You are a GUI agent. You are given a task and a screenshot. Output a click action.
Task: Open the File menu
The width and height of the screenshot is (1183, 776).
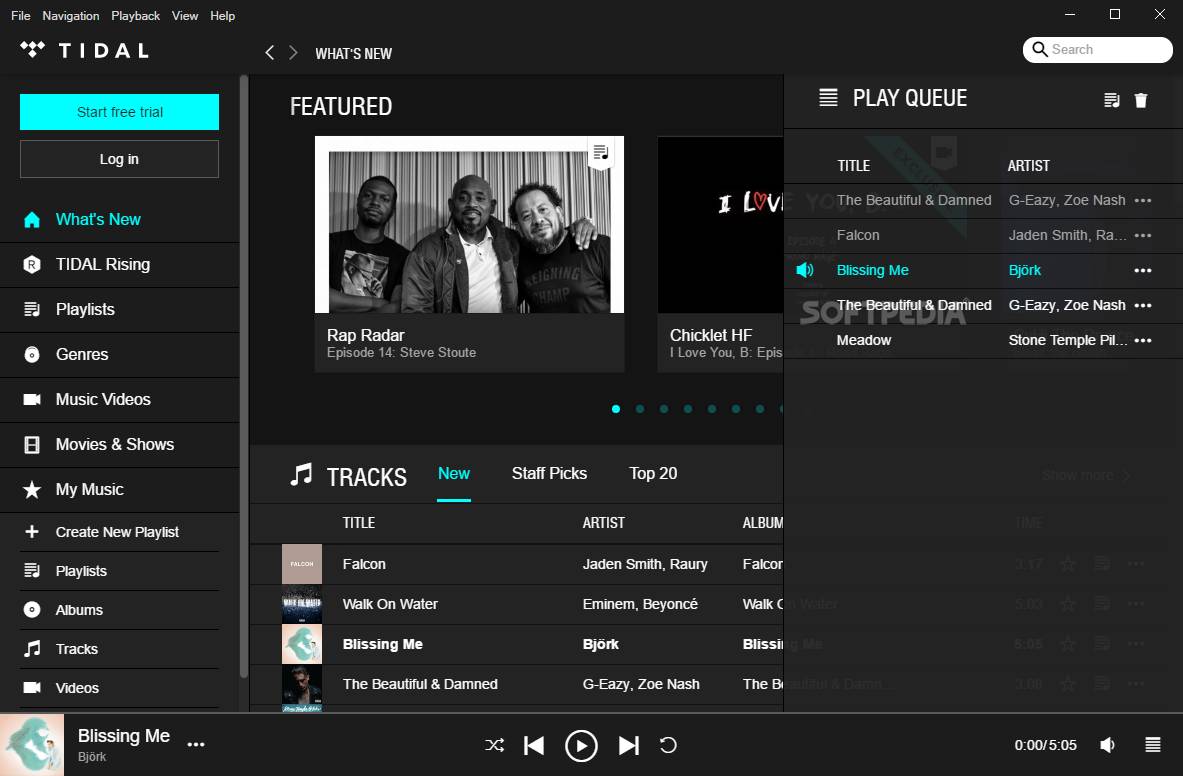20,15
